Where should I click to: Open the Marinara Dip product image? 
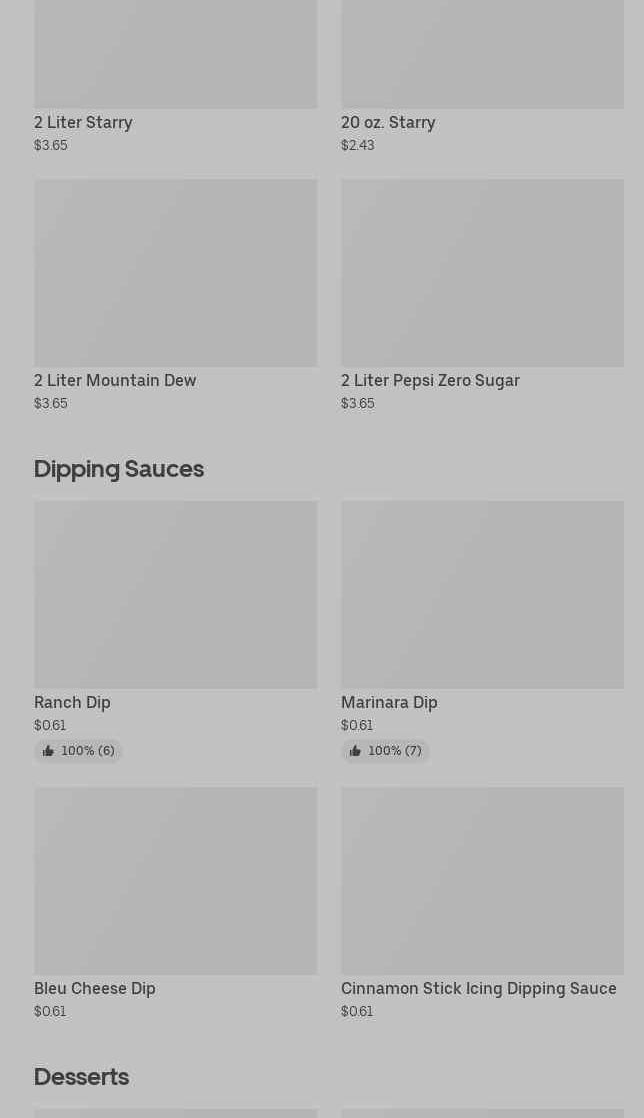click(x=482, y=595)
